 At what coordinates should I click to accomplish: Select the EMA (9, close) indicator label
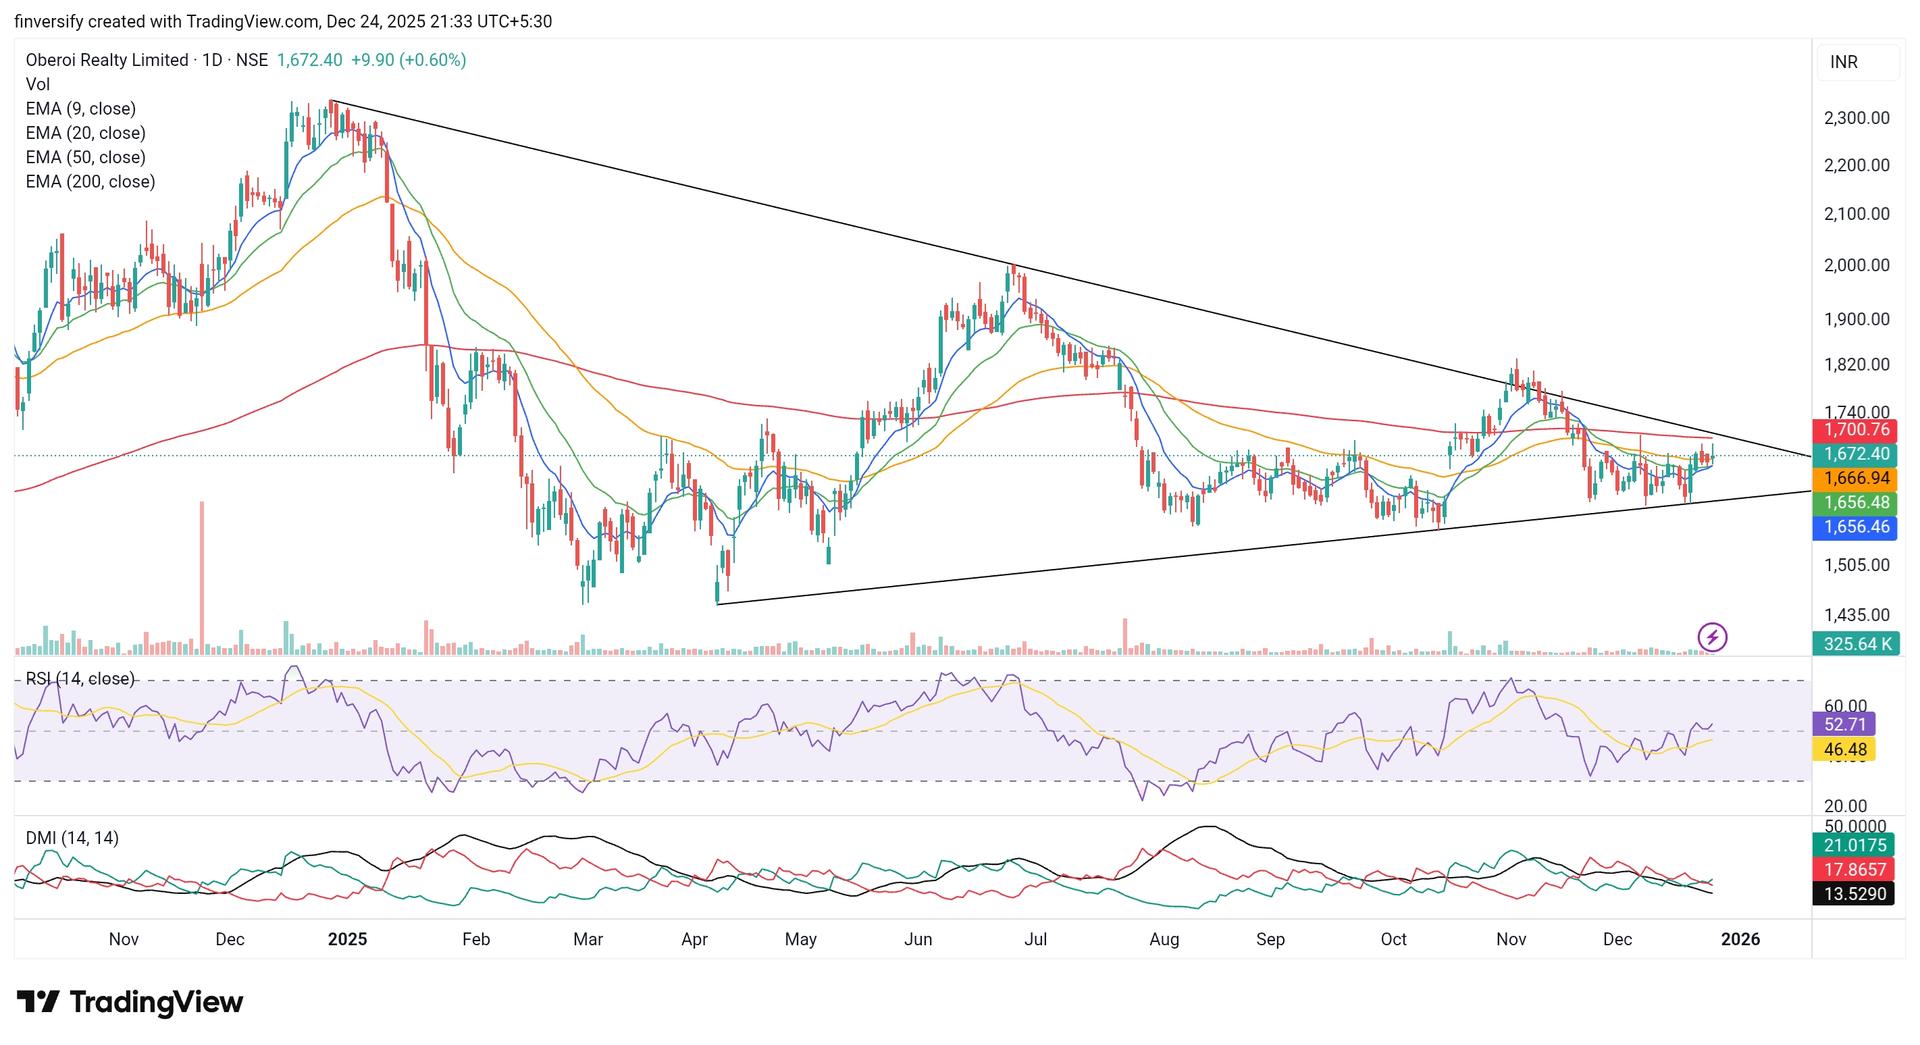point(81,109)
